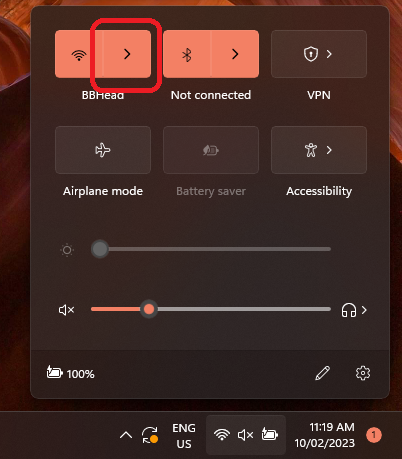The width and height of the screenshot is (402, 459).
Task: Open the Accessibility options tile
Action: [319, 150]
